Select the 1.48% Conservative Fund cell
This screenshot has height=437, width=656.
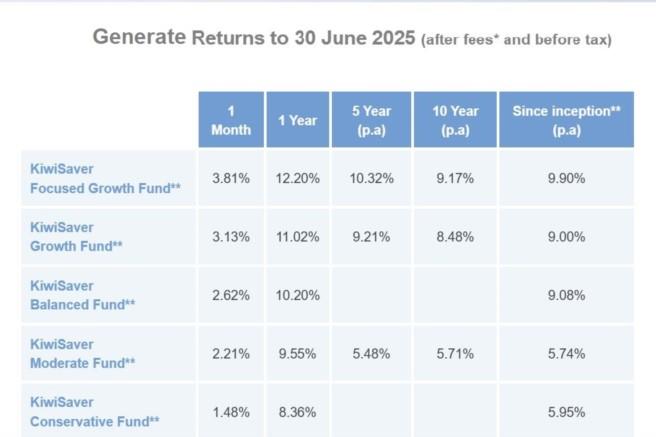(x=230, y=409)
